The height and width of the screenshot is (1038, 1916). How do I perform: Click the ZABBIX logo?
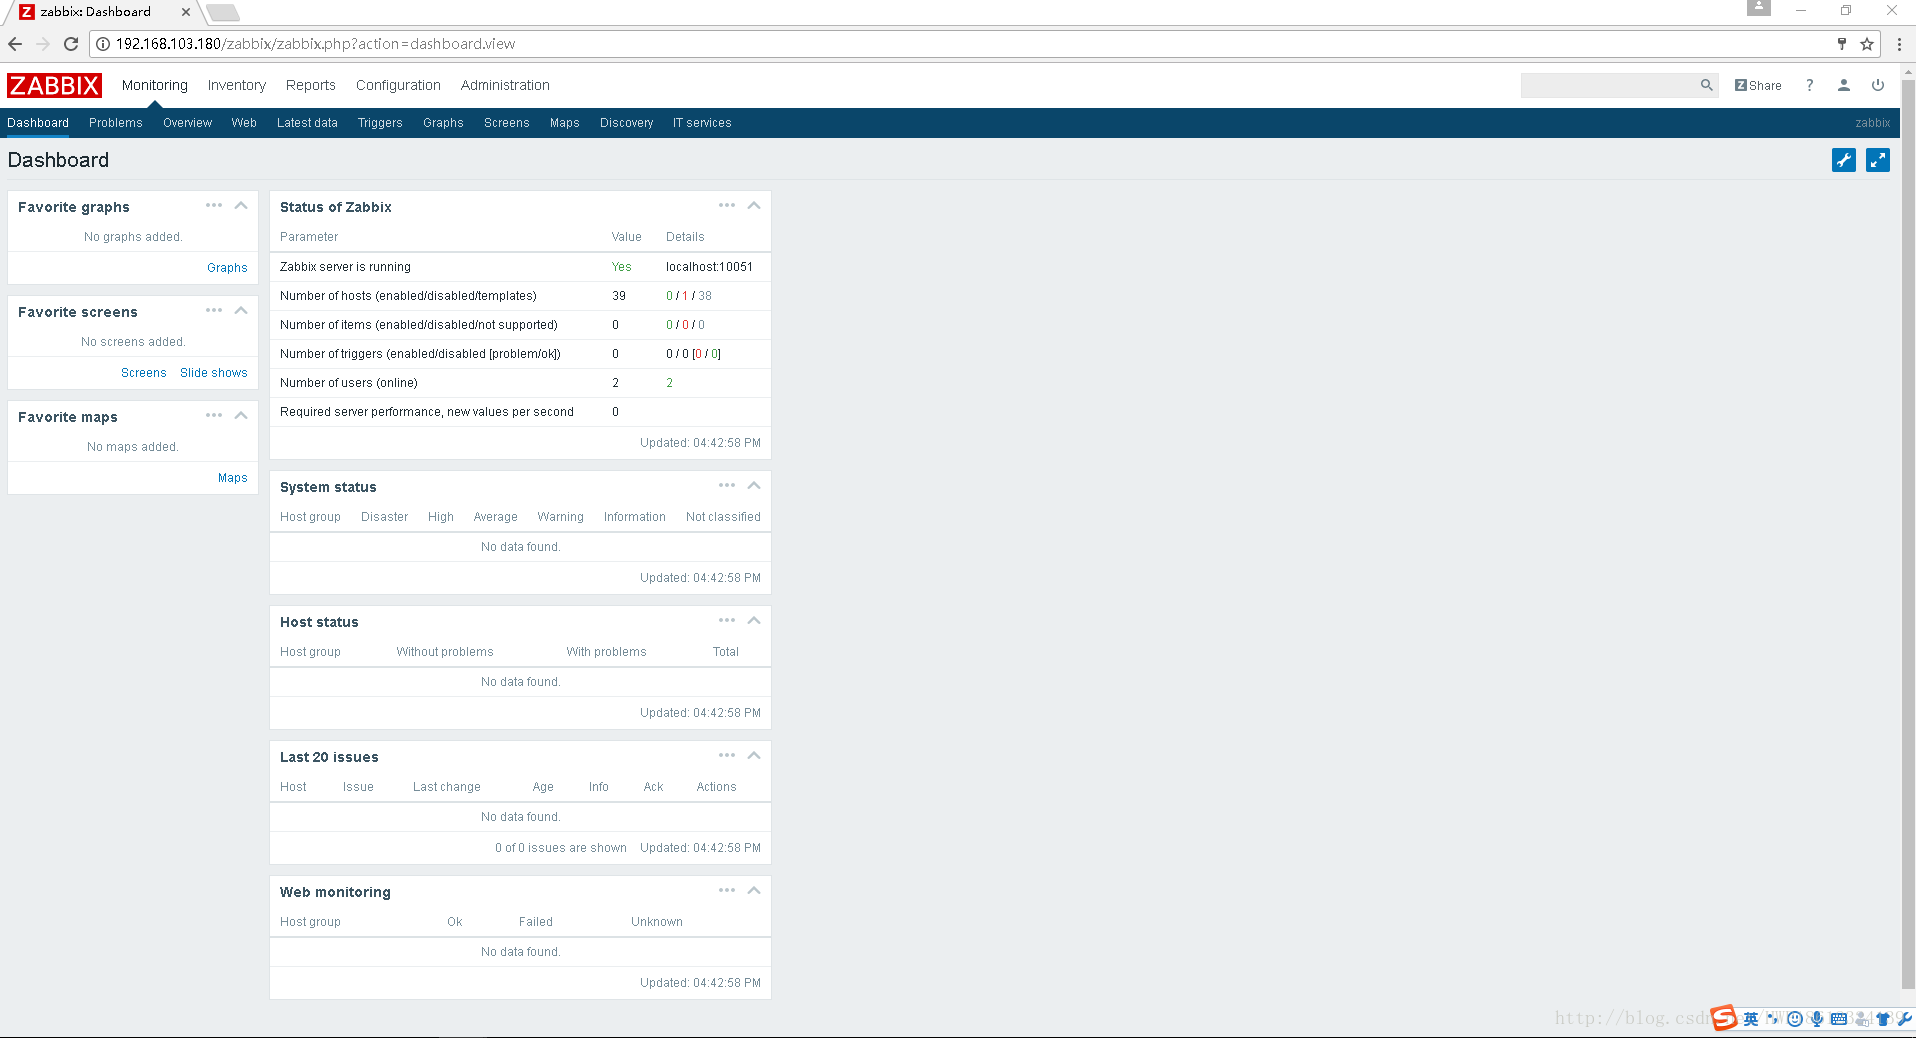(x=54, y=86)
